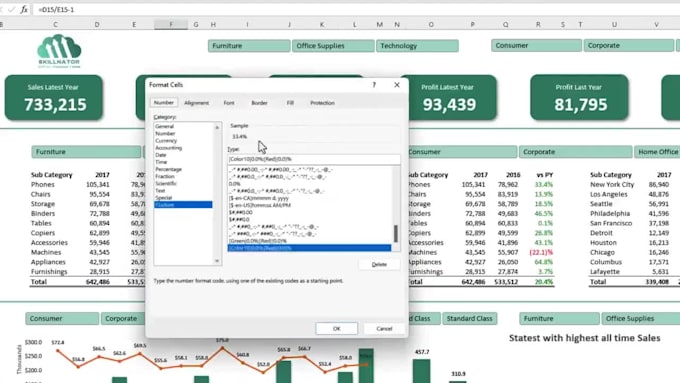Click category list scroll down arrow
Image resolution: width=680 pixels, height=383 pixels.
point(217,261)
